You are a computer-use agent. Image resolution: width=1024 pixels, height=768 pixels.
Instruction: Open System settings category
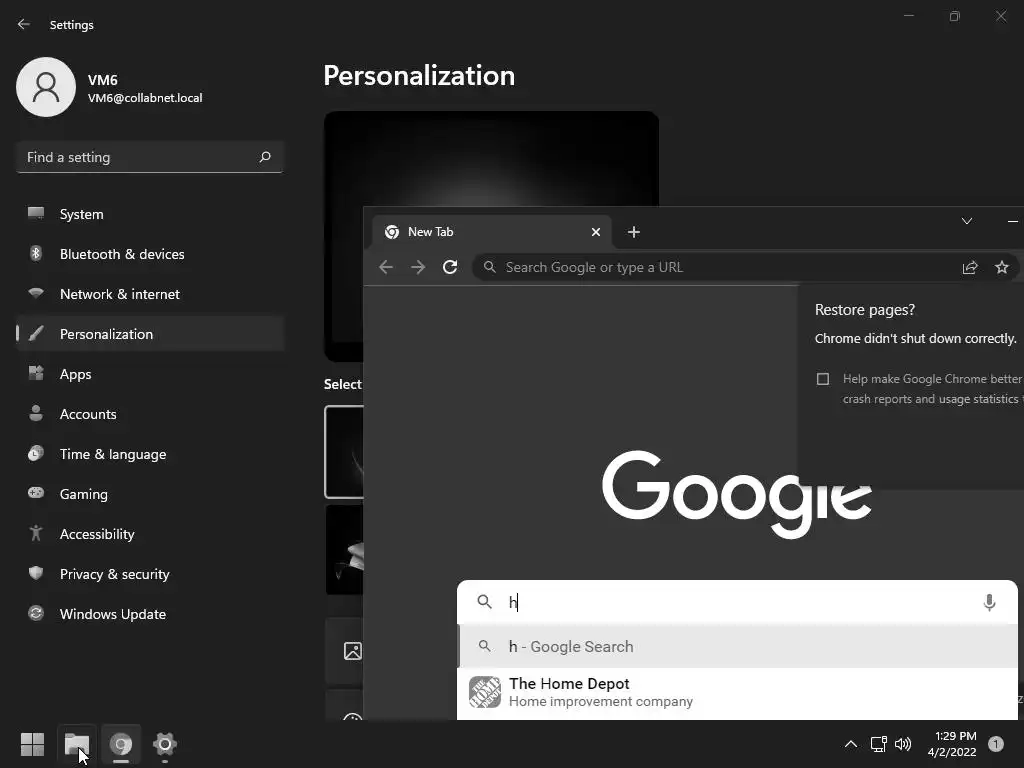click(150, 214)
